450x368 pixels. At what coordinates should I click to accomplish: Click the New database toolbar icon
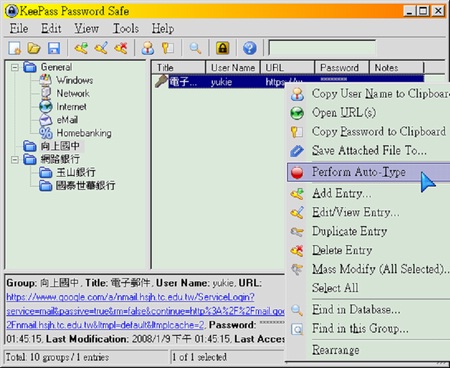[15, 48]
